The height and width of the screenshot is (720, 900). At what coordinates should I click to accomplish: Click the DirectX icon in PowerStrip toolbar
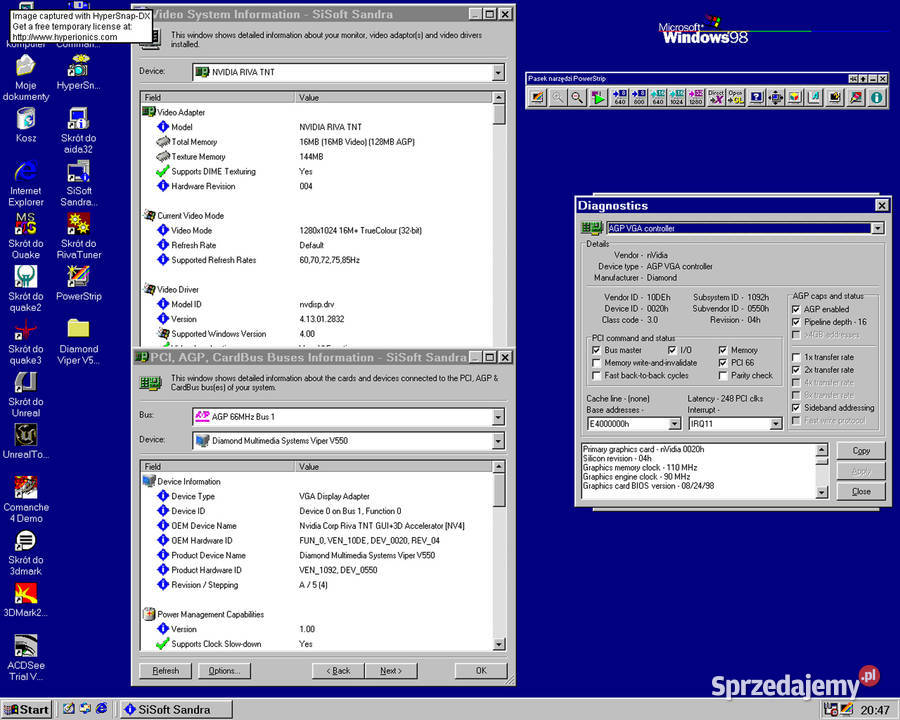[716, 97]
